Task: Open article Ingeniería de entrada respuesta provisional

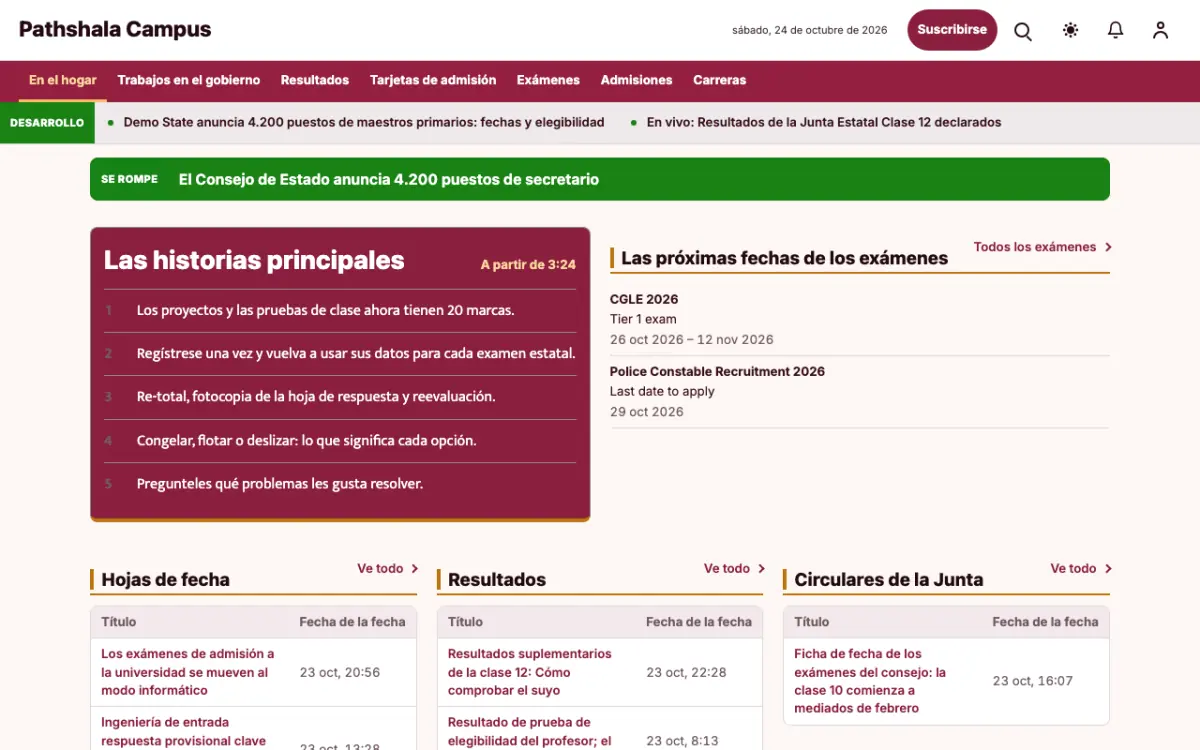Action: (x=184, y=731)
